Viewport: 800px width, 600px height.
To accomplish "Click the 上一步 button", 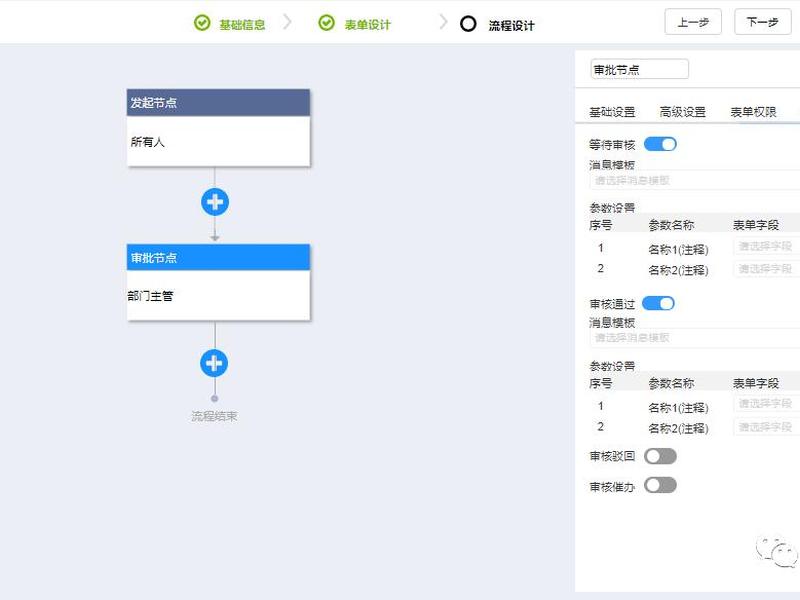I will tap(693, 22).
